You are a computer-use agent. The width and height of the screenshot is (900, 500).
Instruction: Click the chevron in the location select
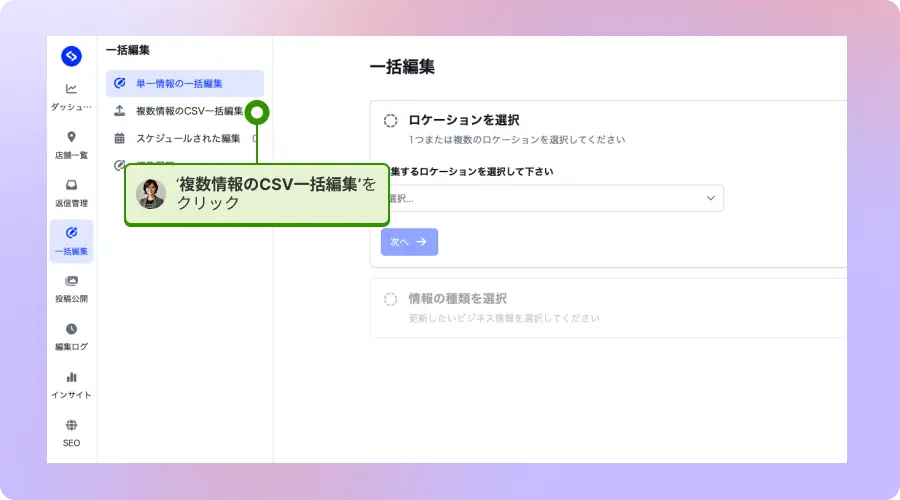[x=711, y=198]
